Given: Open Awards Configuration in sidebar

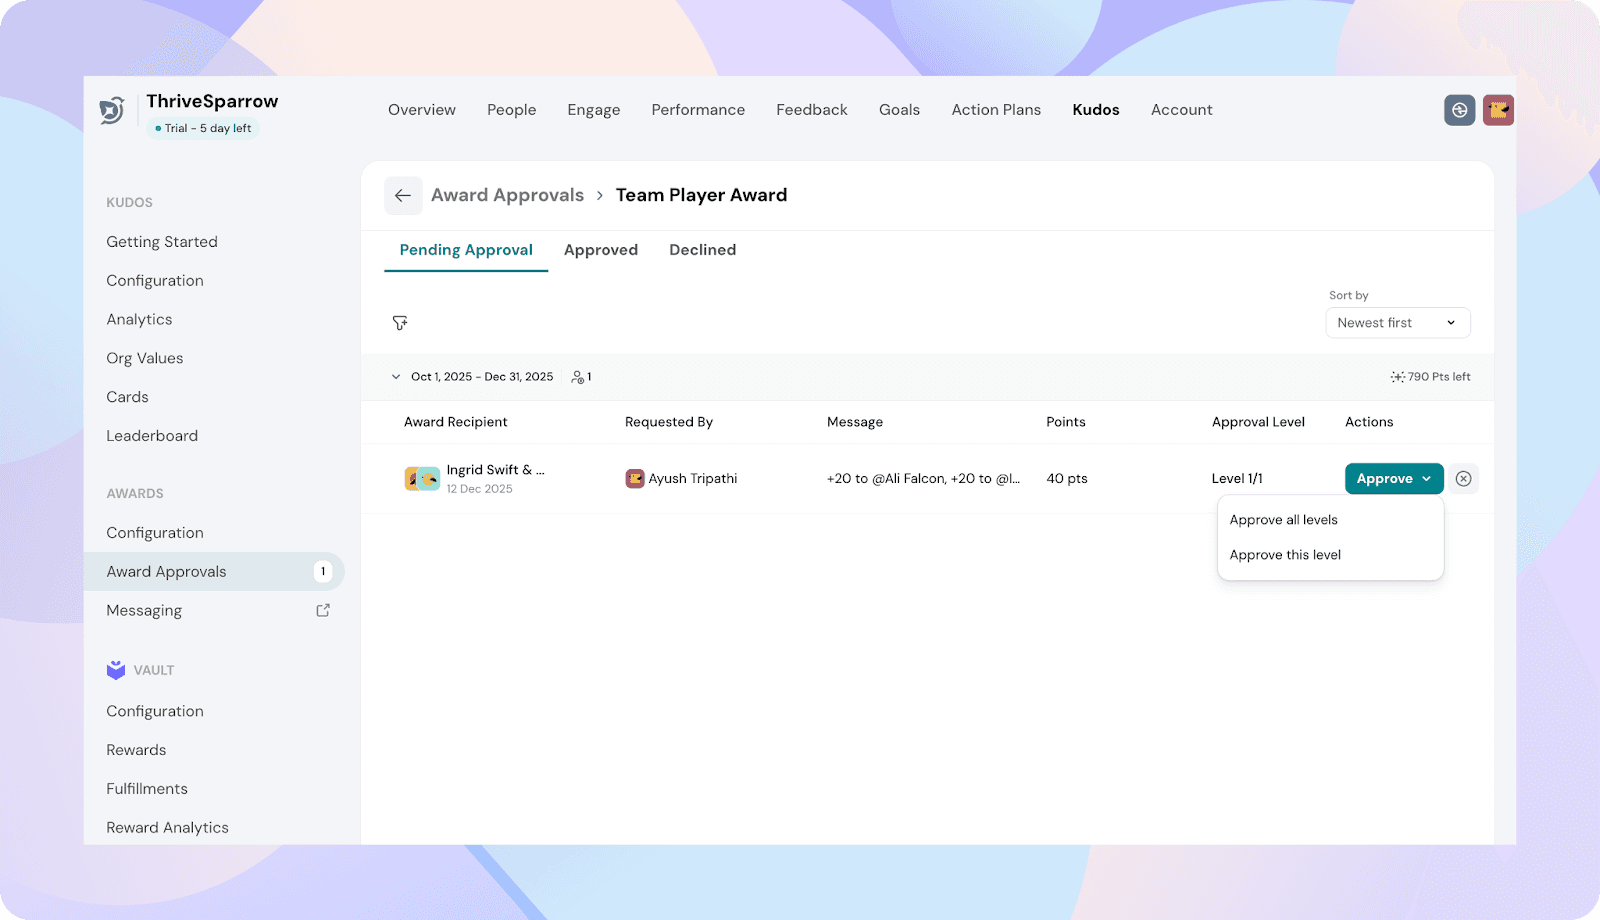Looking at the screenshot, I should point(155,533).
